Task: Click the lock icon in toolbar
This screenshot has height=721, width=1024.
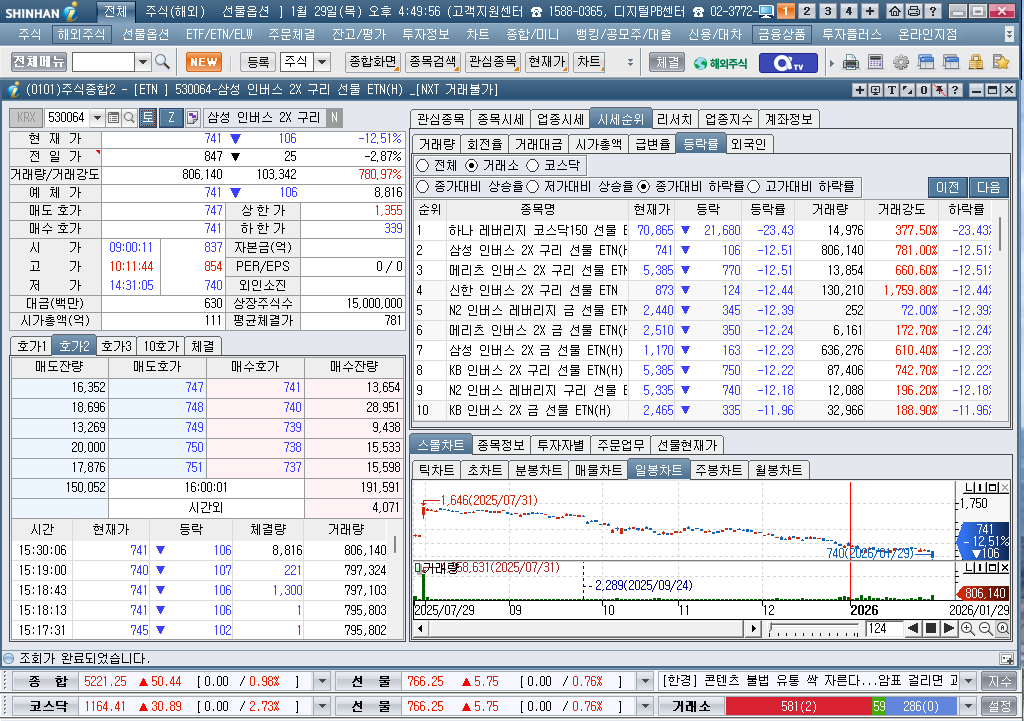Action: 976,63
